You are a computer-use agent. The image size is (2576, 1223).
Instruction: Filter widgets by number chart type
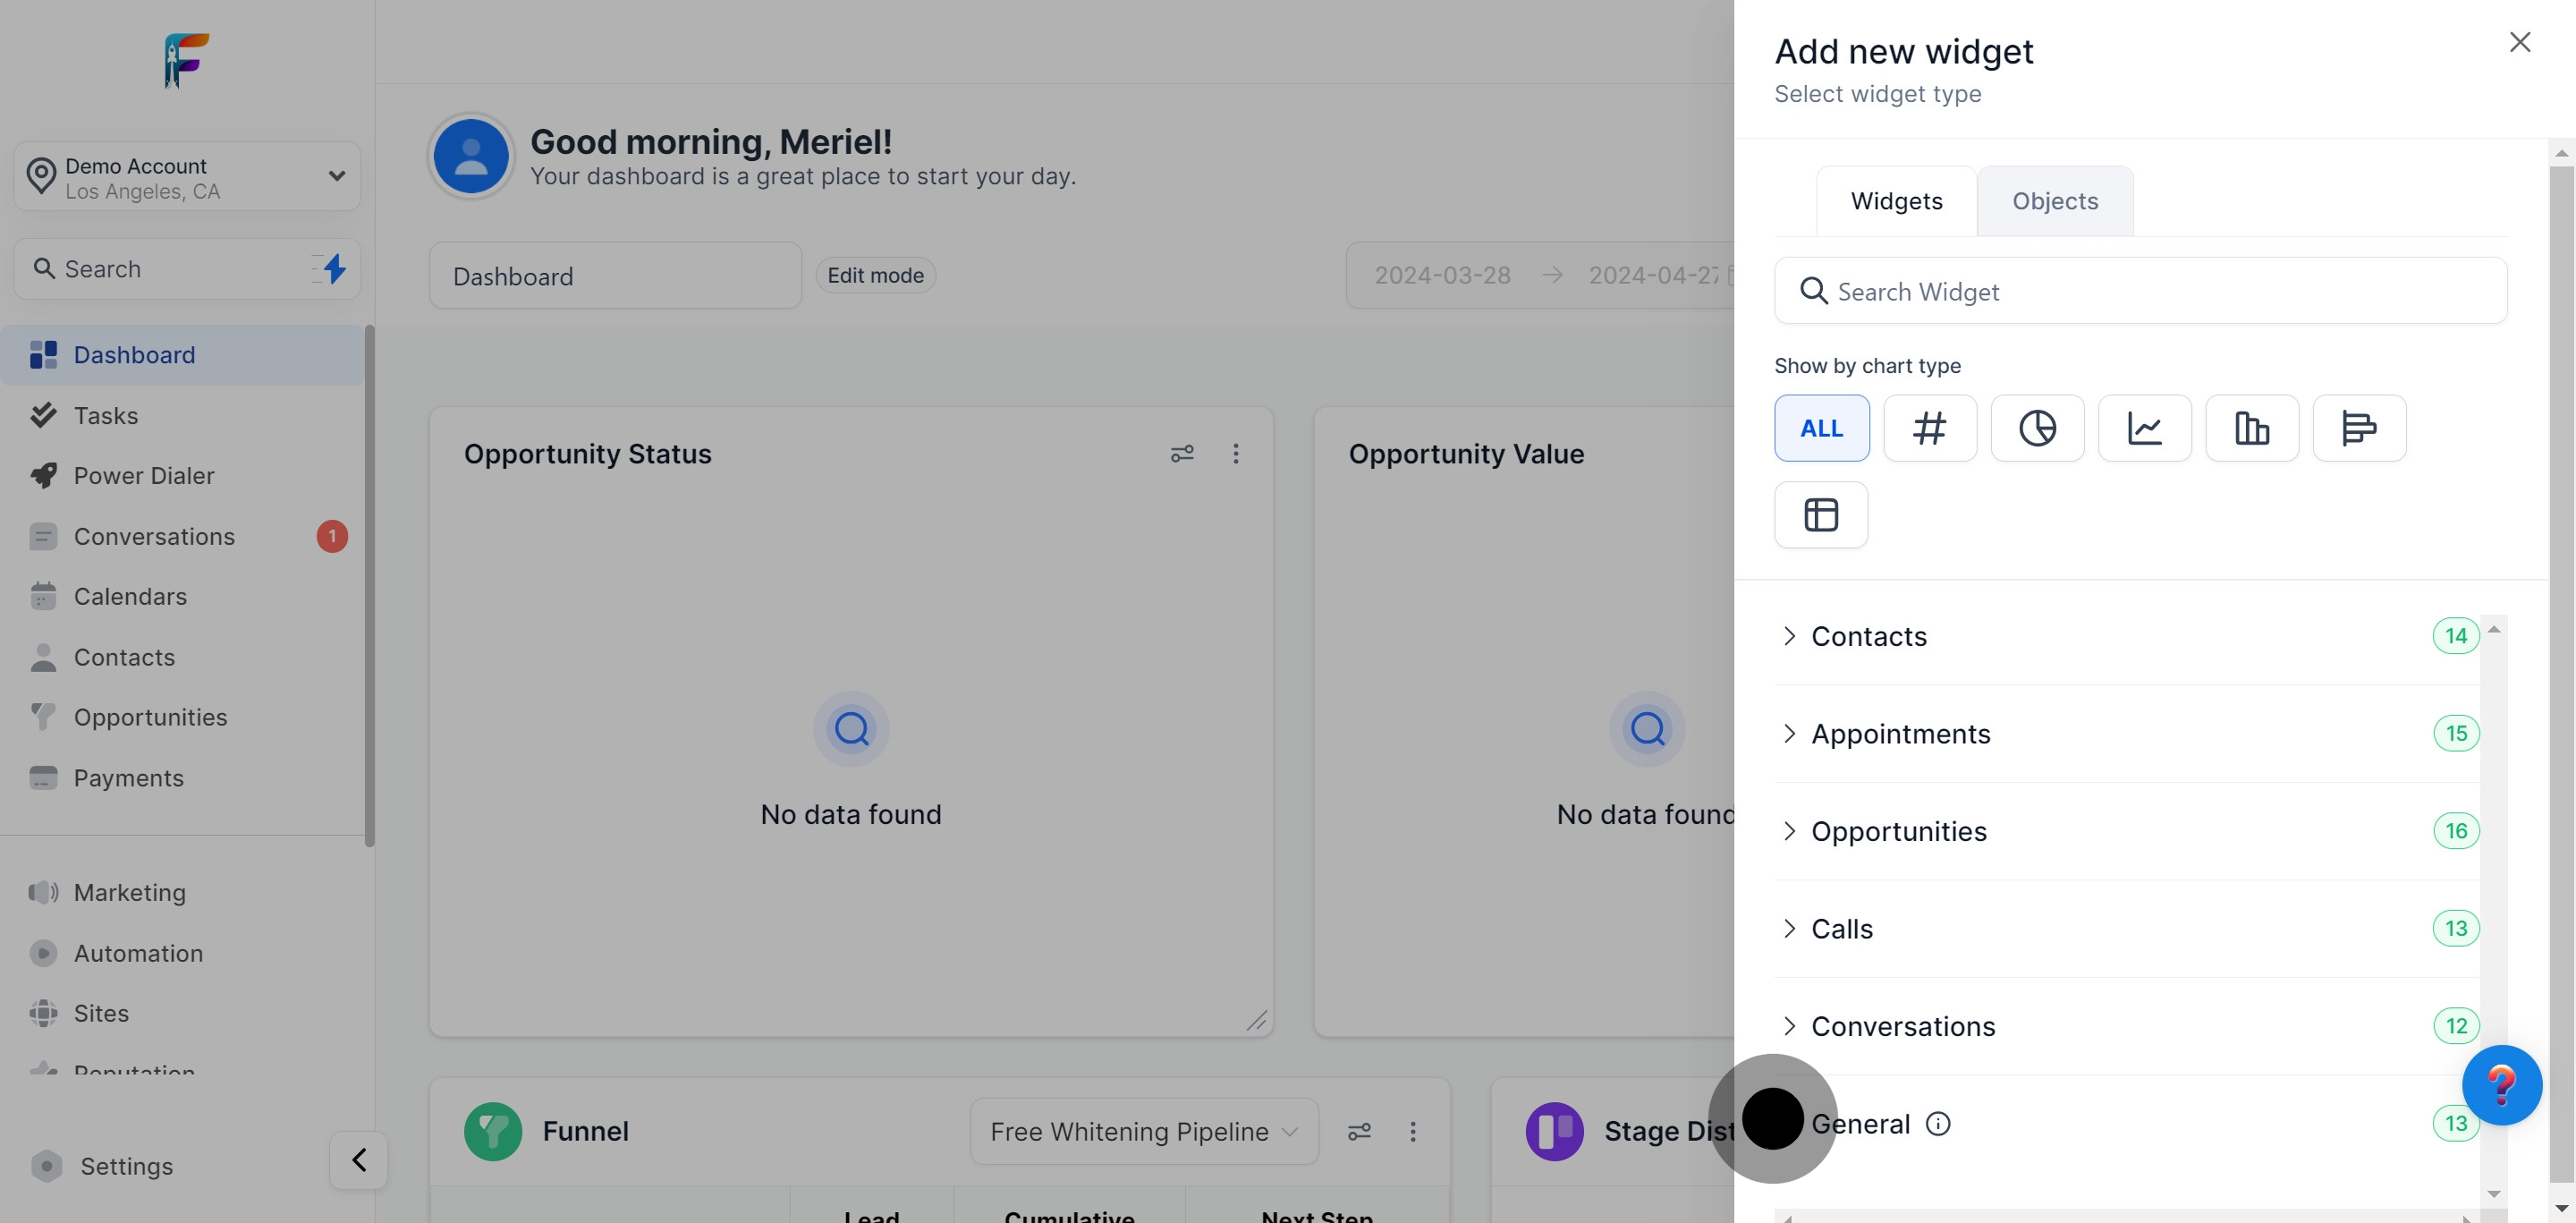click(1929, 428)
